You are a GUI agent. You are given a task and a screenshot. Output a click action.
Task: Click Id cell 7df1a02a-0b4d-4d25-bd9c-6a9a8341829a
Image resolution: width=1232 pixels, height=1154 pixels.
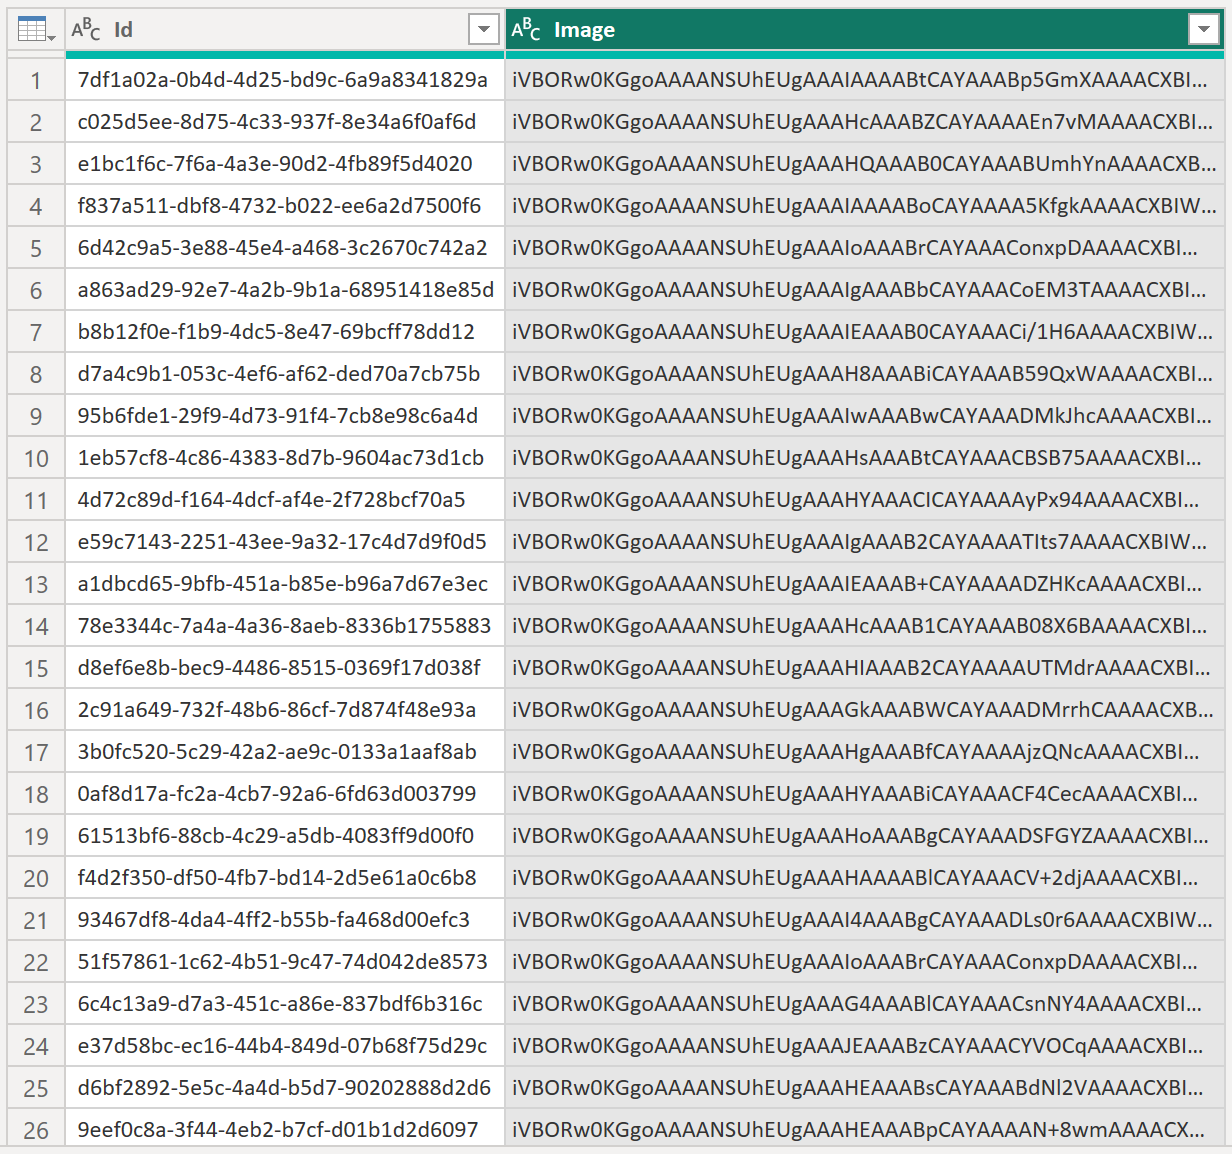click(x=285, y=80)
